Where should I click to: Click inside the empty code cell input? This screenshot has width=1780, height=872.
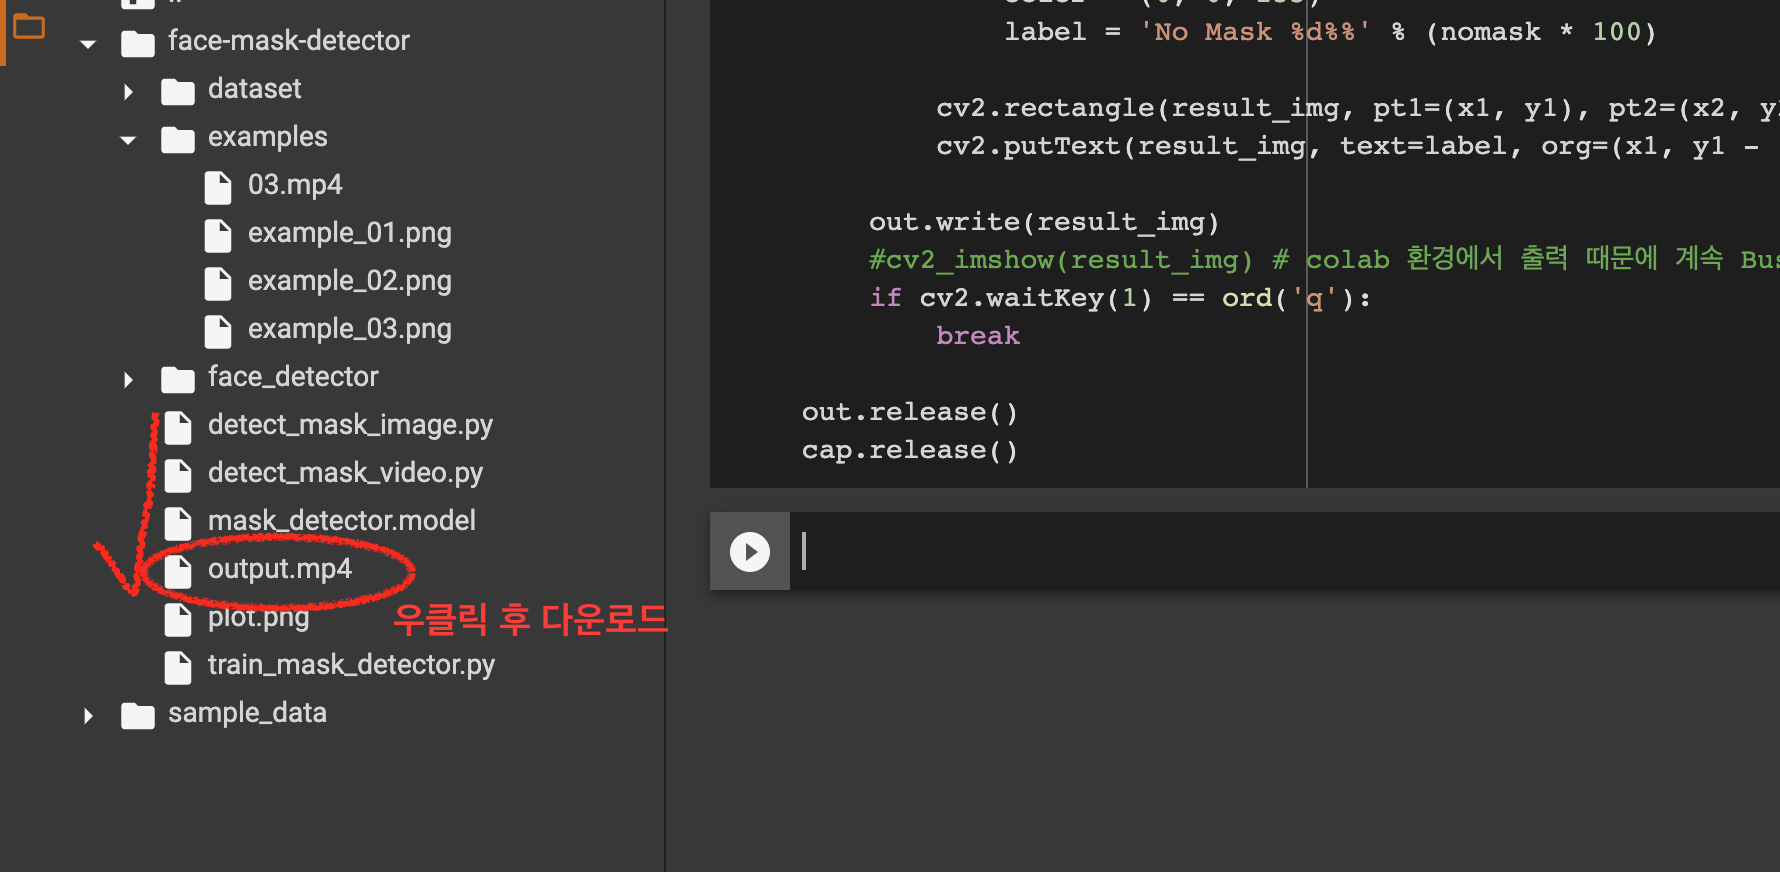[x=1285, y=551]
